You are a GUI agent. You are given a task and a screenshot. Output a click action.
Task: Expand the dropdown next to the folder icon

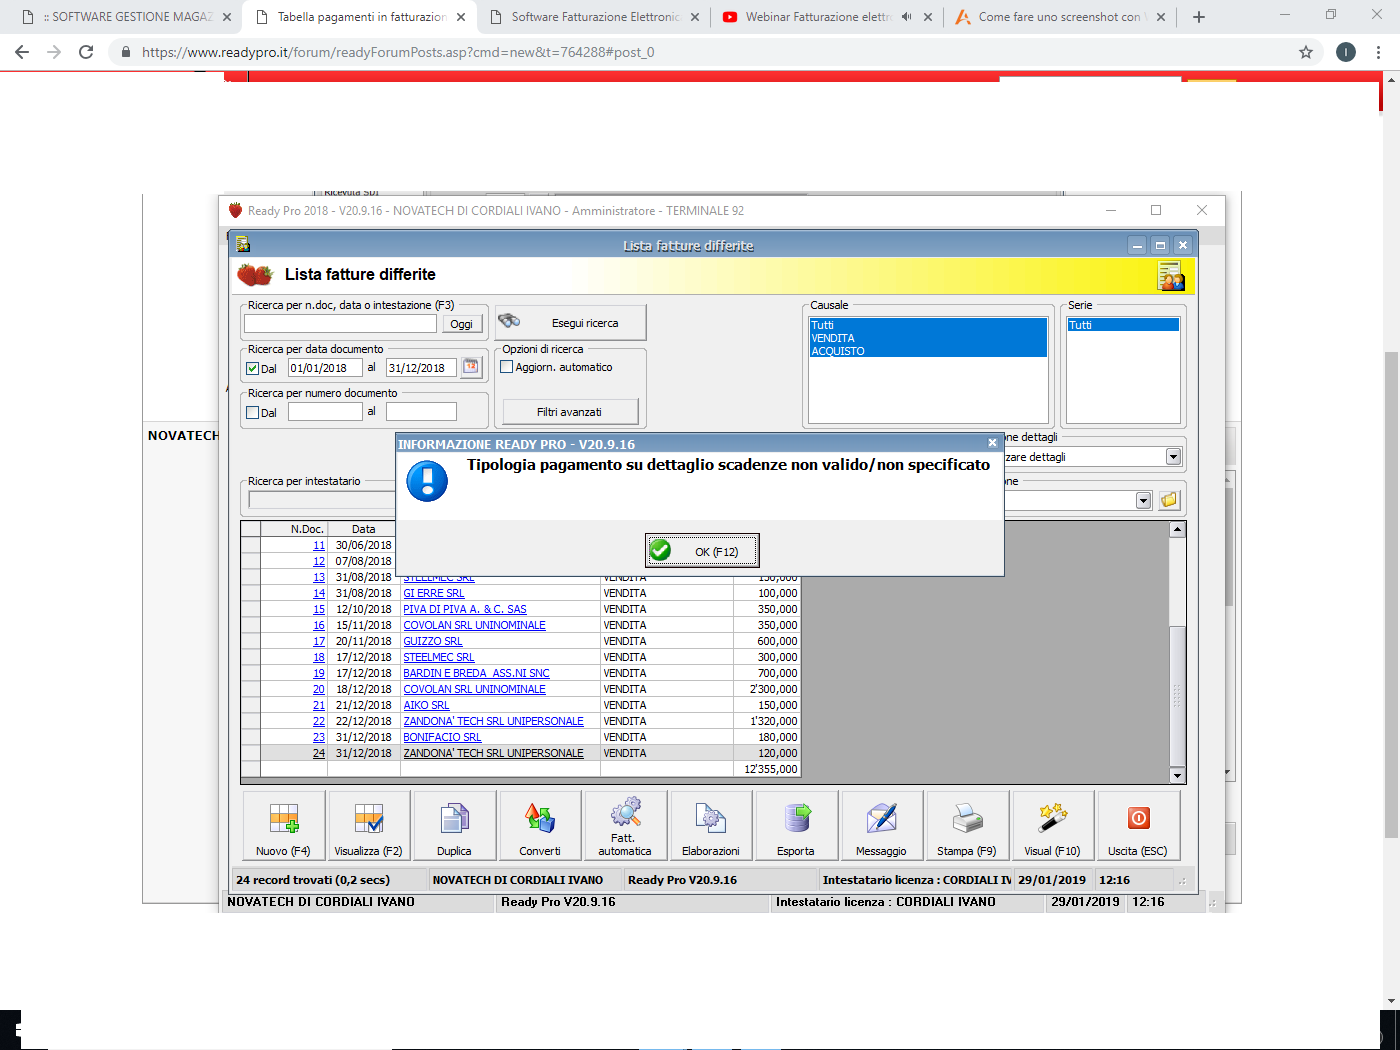point(1144,501)
